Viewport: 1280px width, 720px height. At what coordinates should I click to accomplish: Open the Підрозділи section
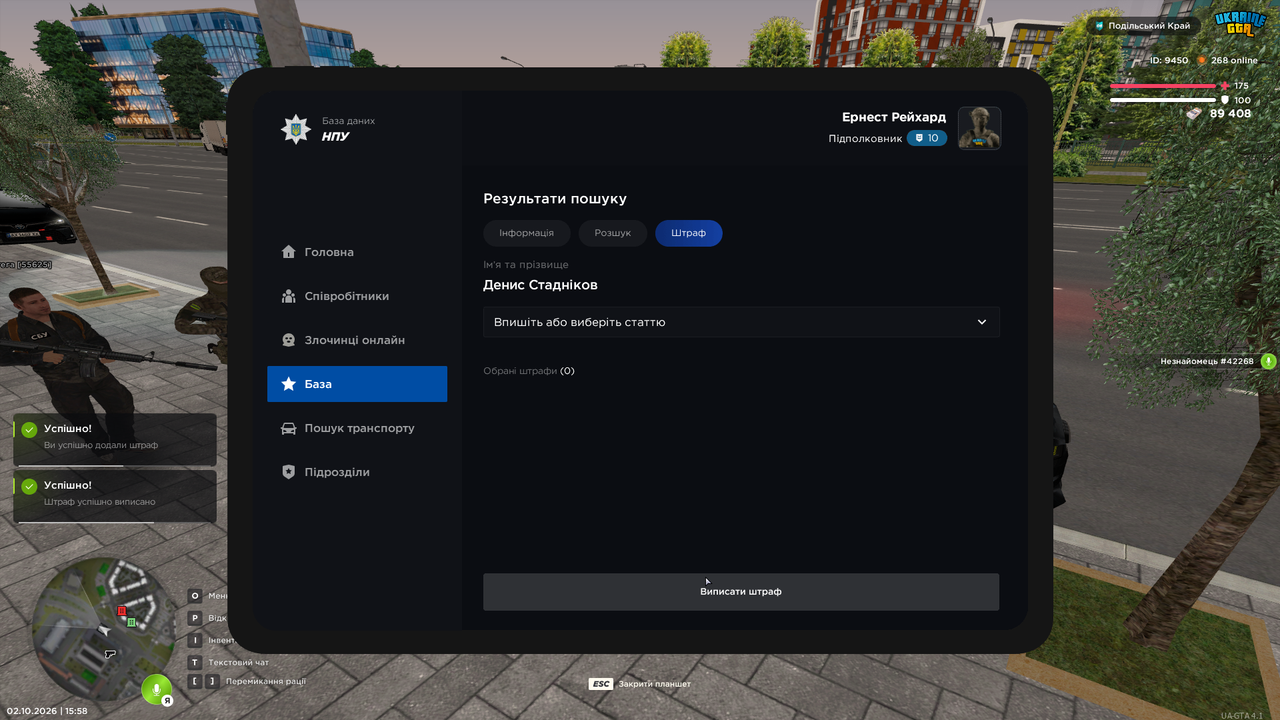point(357,472)
